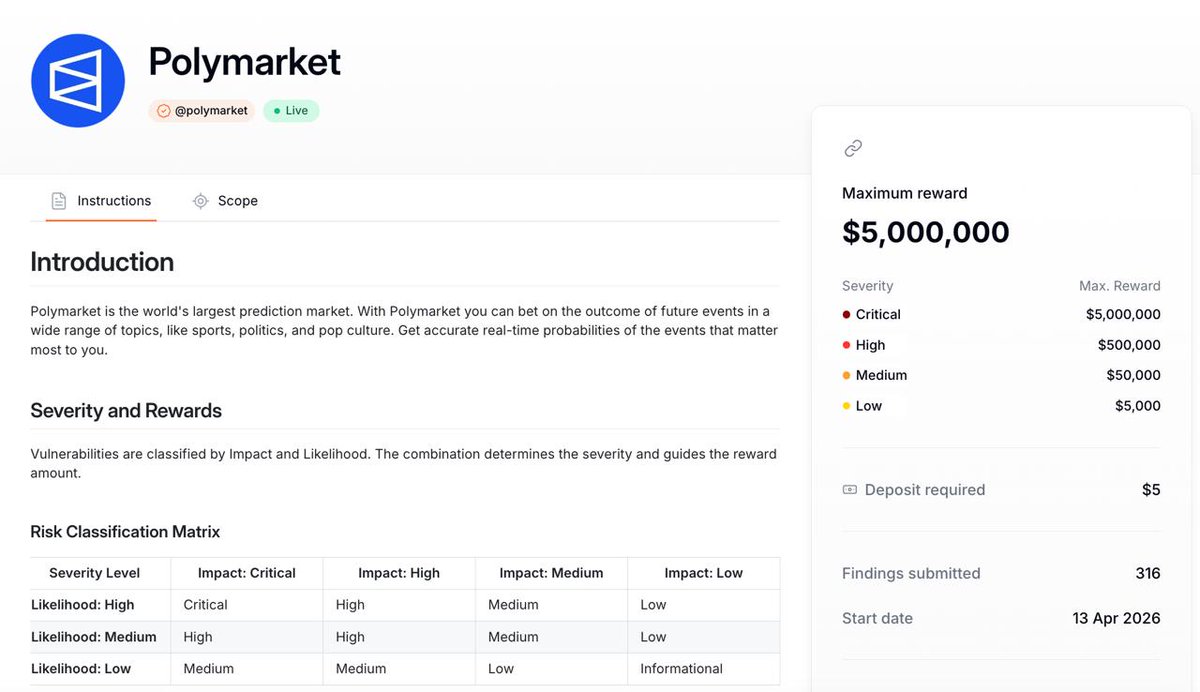Image resolution: width=1200 pixels, height=692 pixels.
Task: Click the 13 Apr 2026 start date
Action: pyautogui.click(x=1116, y=618)
